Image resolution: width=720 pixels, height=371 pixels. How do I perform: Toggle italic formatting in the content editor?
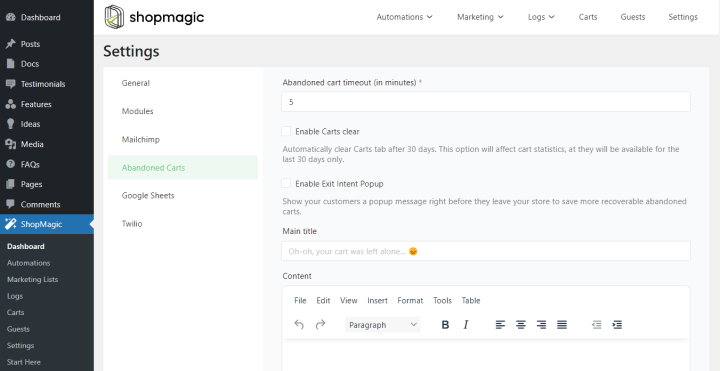(466, 325)
